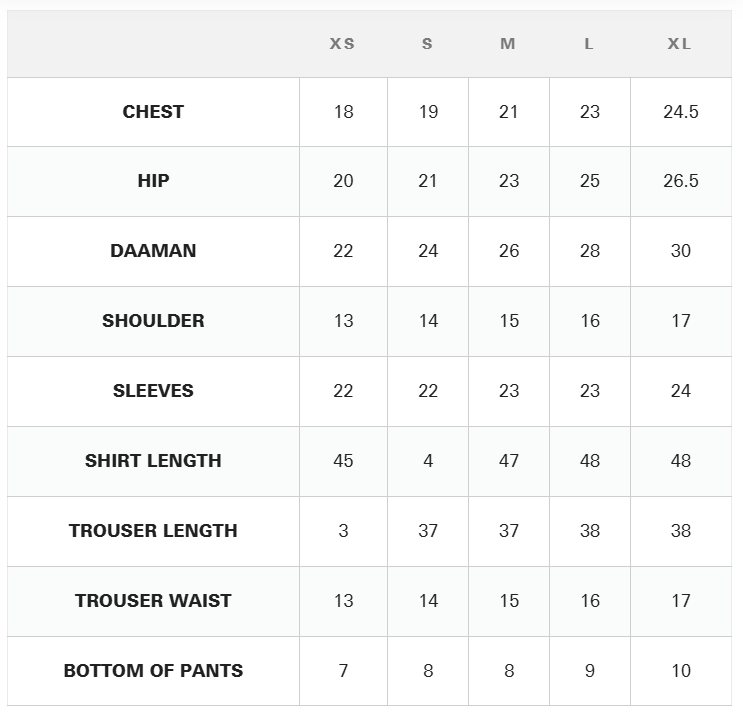The height and width of the screenshot is (716, 743).
Task: Click the L size column header
Action: click(589, 44)
